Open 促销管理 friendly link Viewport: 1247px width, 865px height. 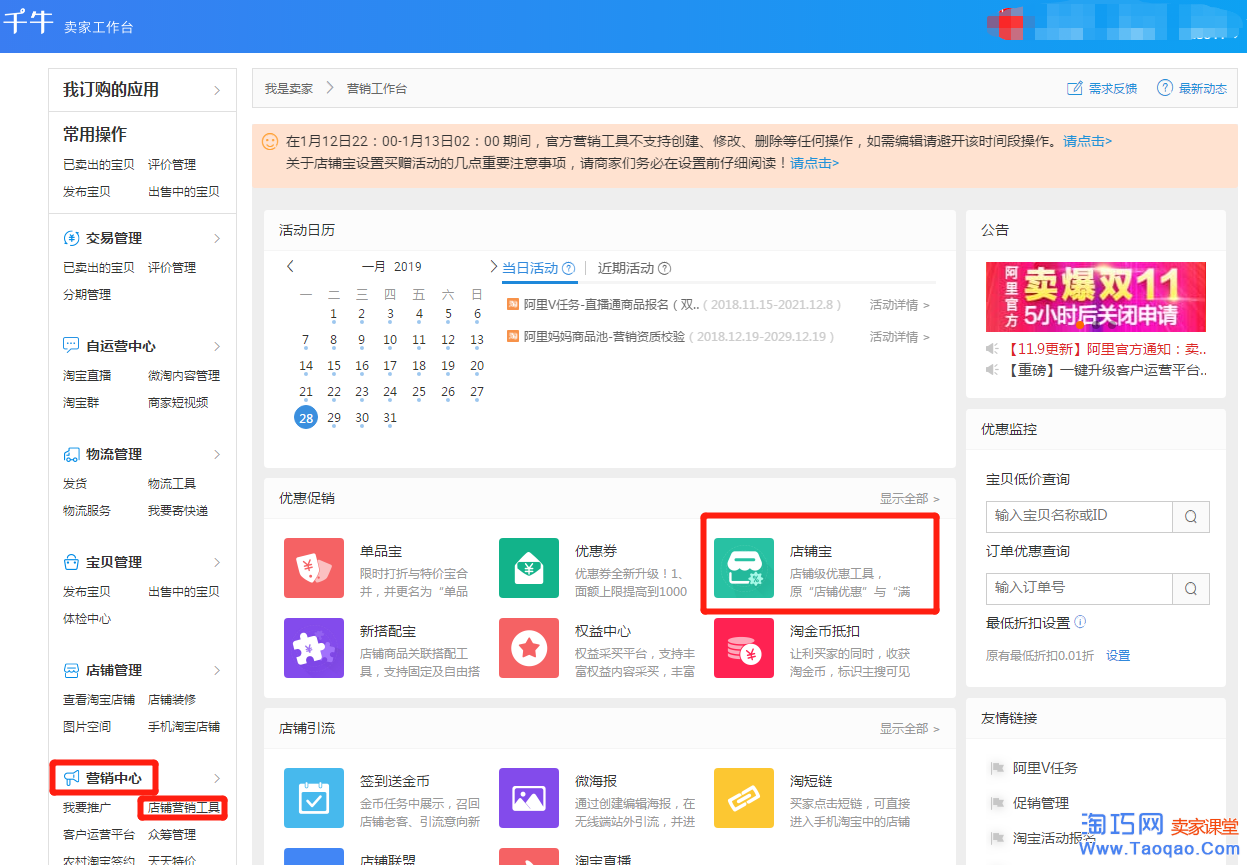(1041, 803)
